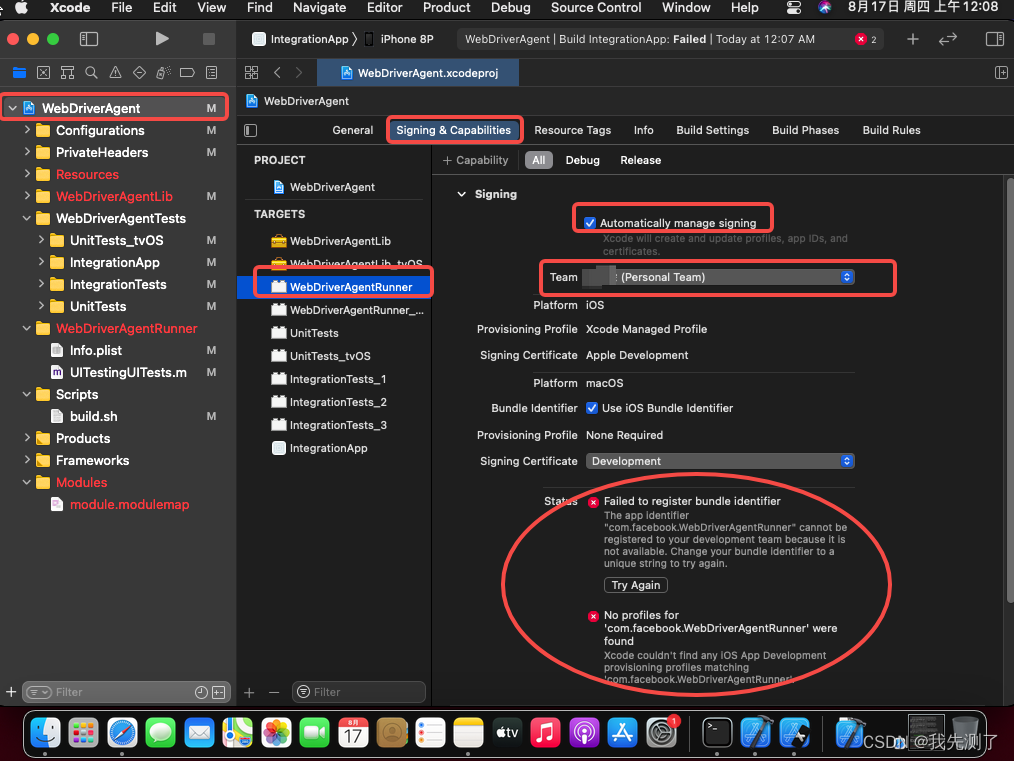Run the build with the Play button
This screenshot has width=1014, height=761.
(x=162, y=38)
